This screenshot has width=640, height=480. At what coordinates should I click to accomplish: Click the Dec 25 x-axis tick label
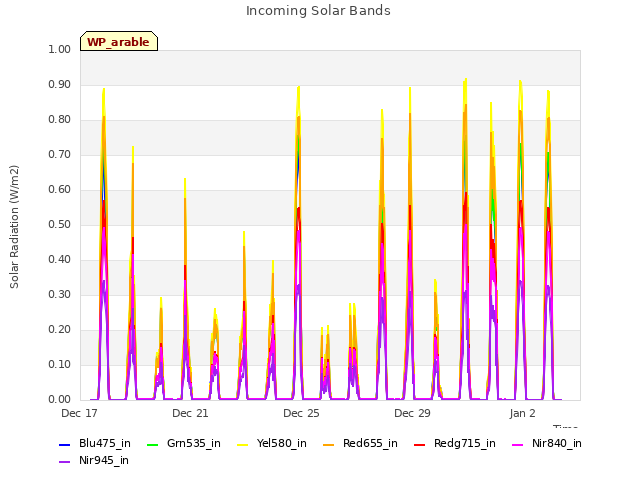pyautogui.click(x=301, y=413)
